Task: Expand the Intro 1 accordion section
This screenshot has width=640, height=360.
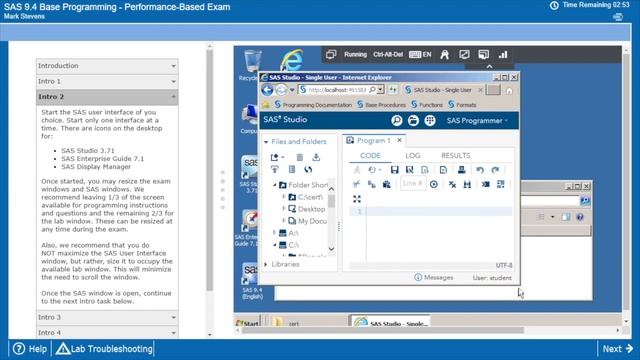Action: pyautogui.click(x=107, y=81)
